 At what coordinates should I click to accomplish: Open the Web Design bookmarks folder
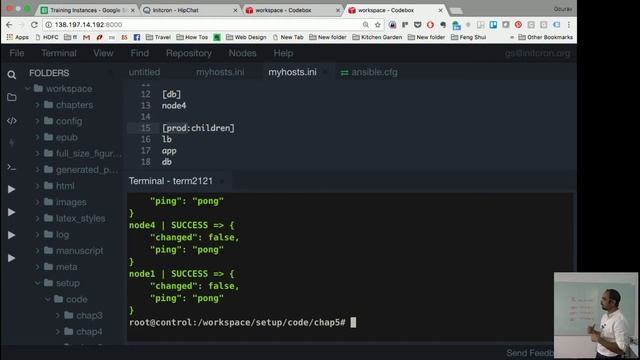[x=246, y=37]
